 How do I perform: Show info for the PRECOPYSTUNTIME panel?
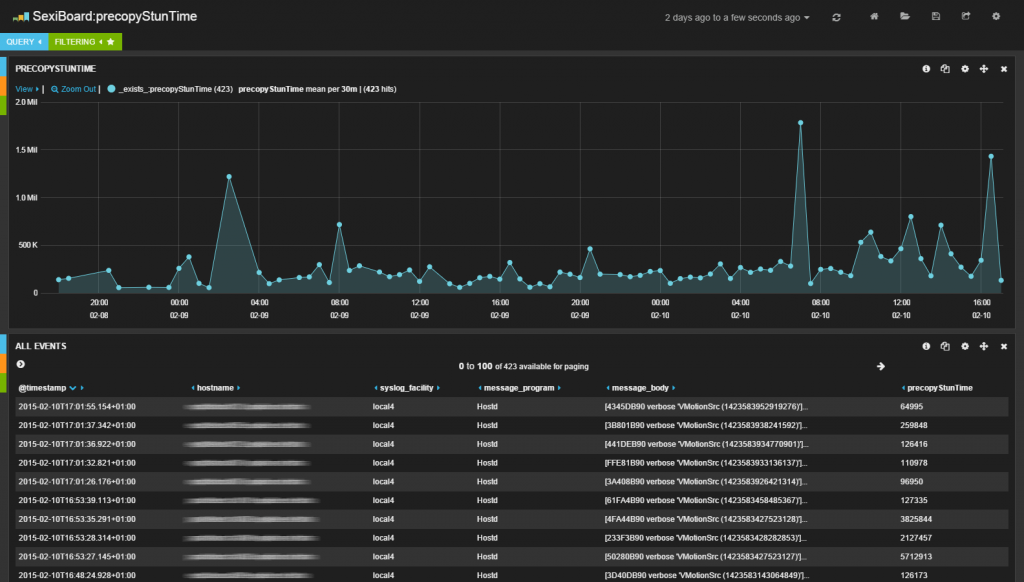click(x=926, y=69)
